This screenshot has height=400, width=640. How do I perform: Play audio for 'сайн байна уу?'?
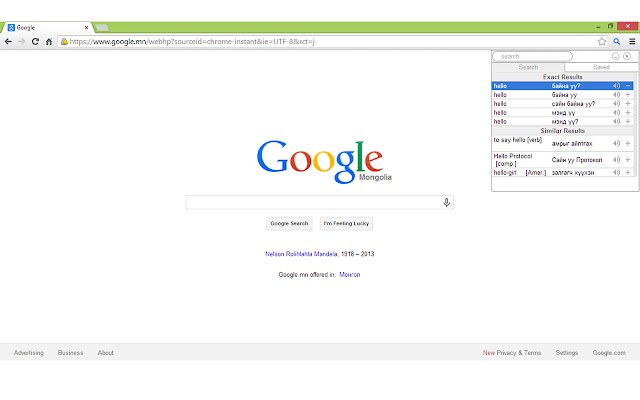[x=616, y=104]
